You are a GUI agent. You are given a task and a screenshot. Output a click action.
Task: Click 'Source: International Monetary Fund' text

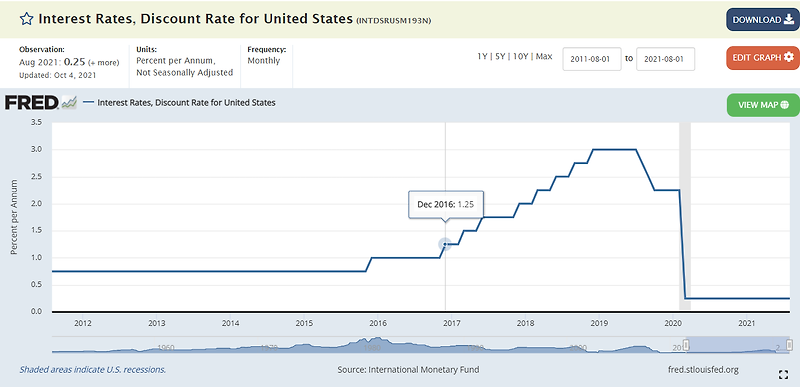click(x=408, y=369)
